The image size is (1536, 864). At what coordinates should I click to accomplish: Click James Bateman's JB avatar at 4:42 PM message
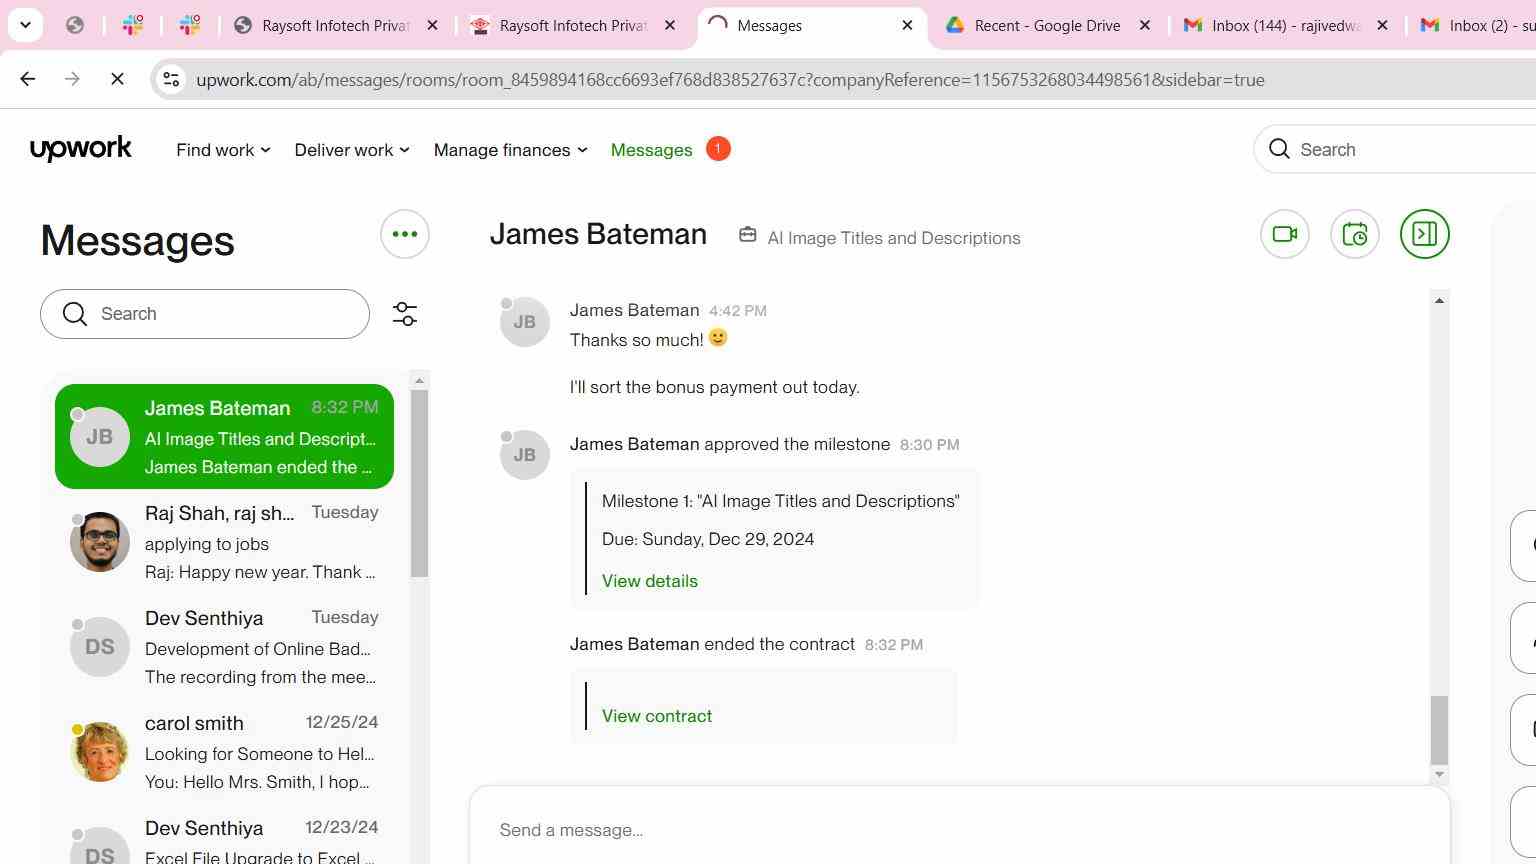coord(525,322)
